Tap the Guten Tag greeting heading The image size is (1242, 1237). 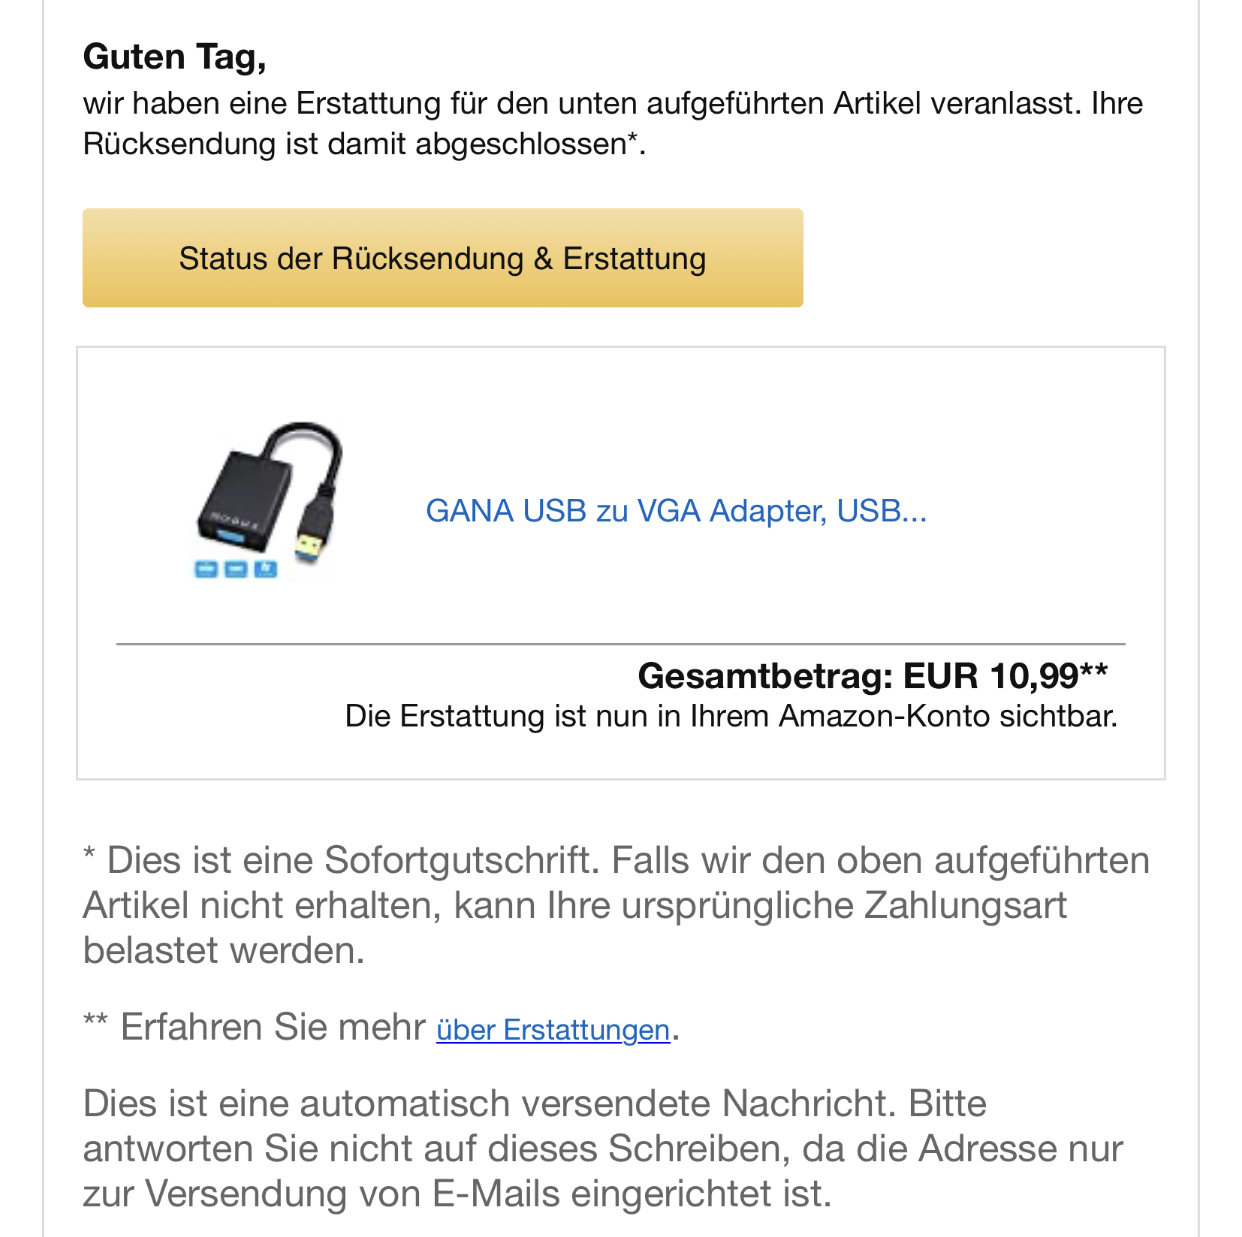pyautogui.click(x=175, y=57)
